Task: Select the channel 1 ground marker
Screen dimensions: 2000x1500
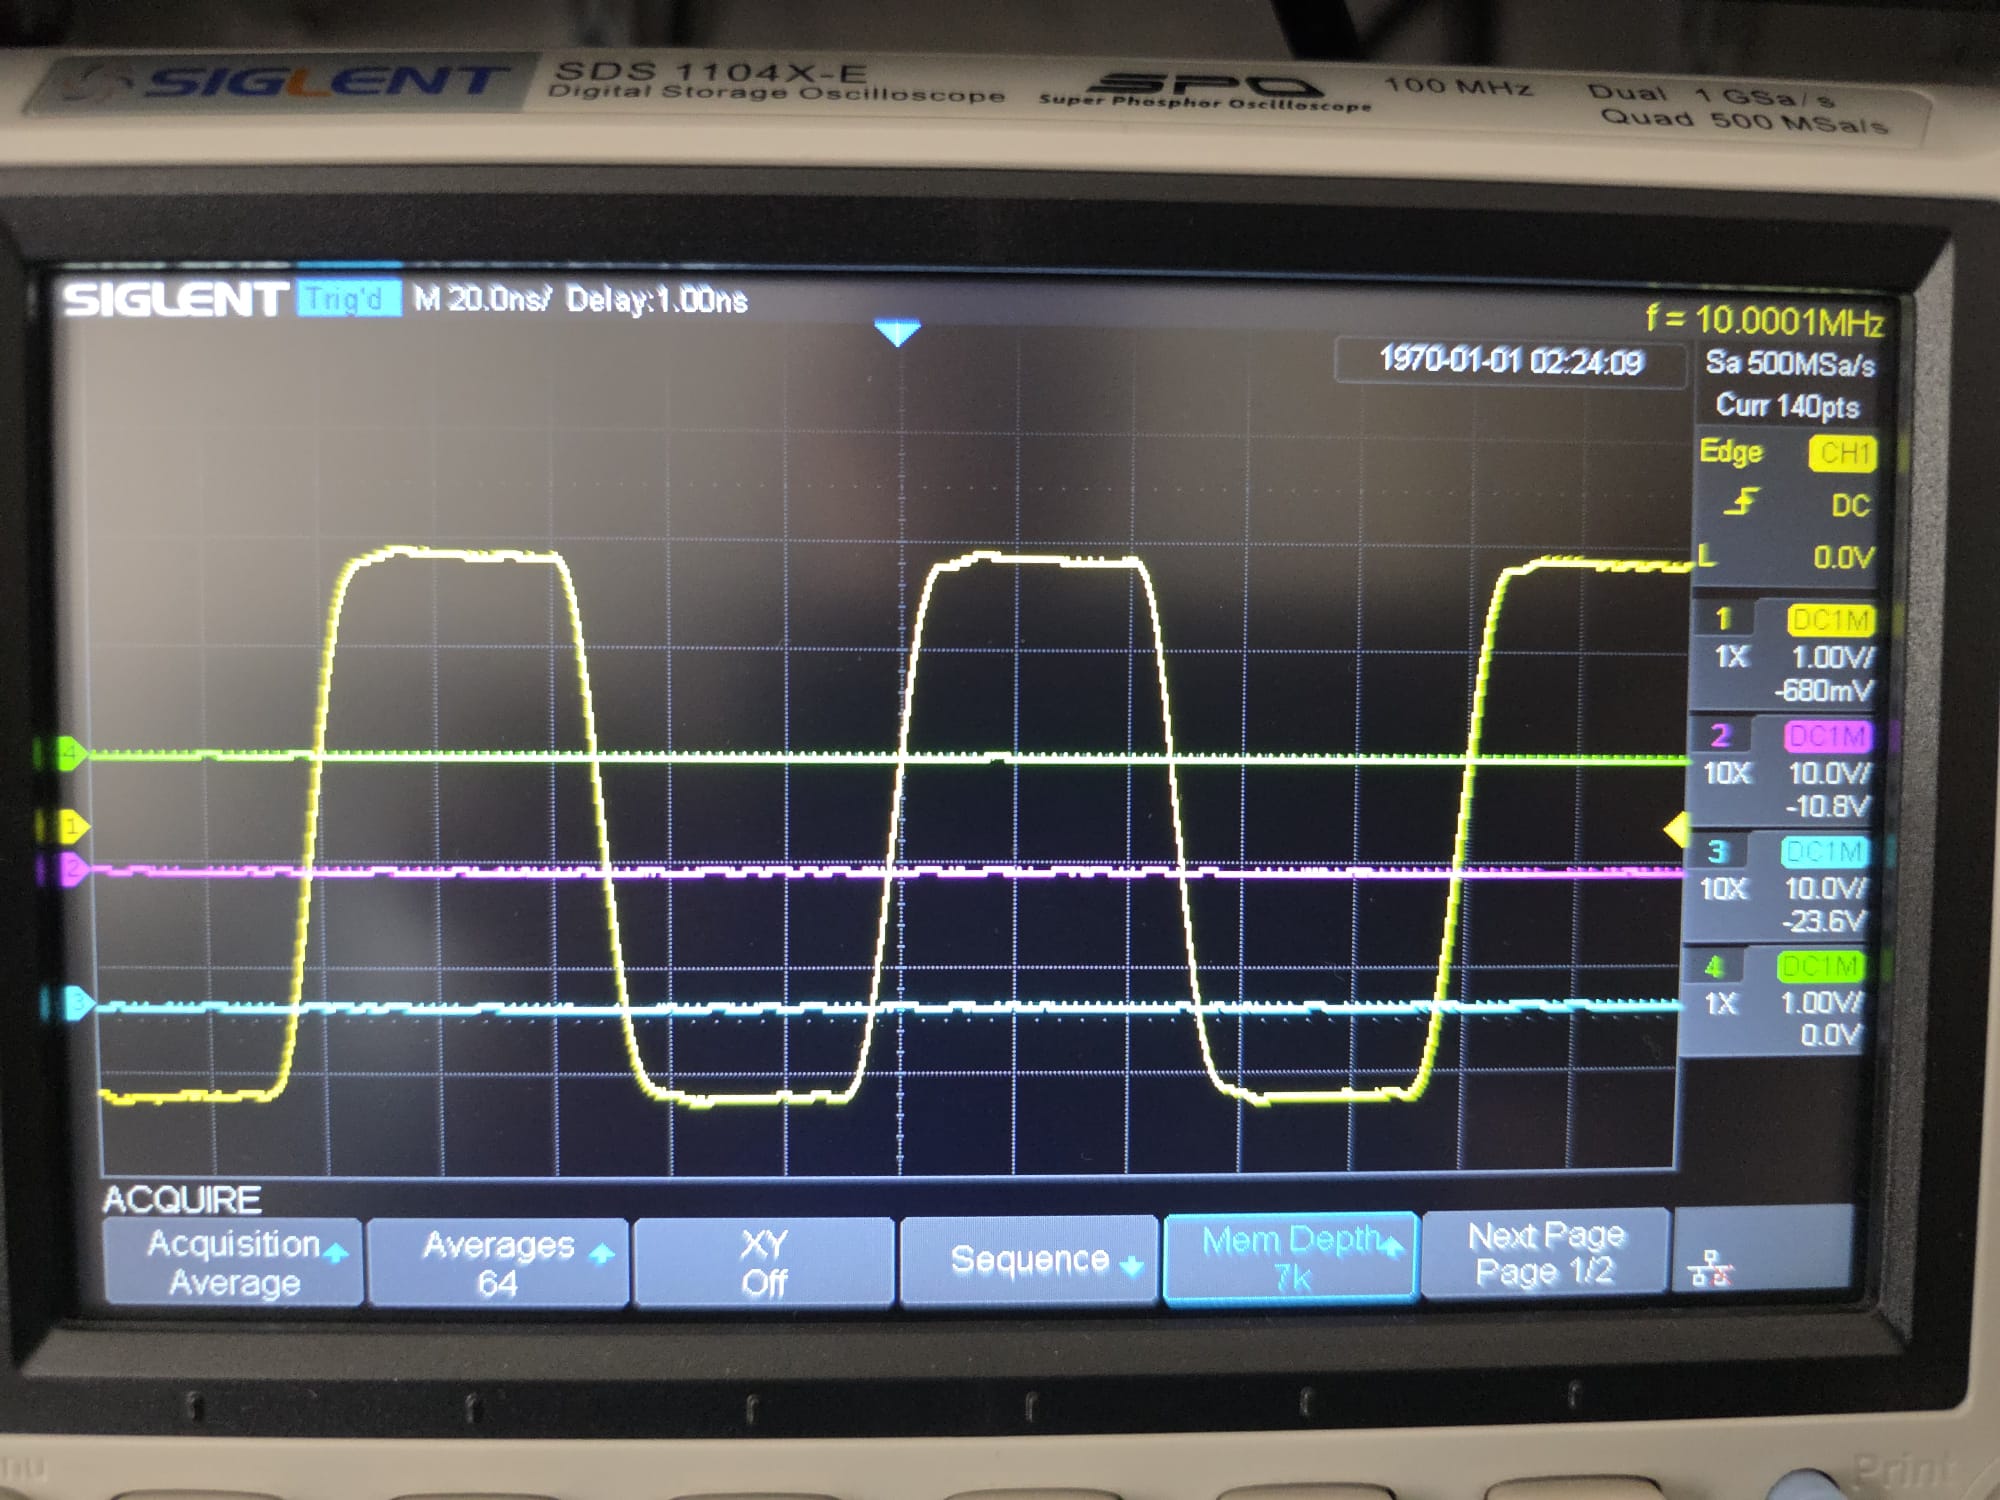Action: [x=70, y=827]
